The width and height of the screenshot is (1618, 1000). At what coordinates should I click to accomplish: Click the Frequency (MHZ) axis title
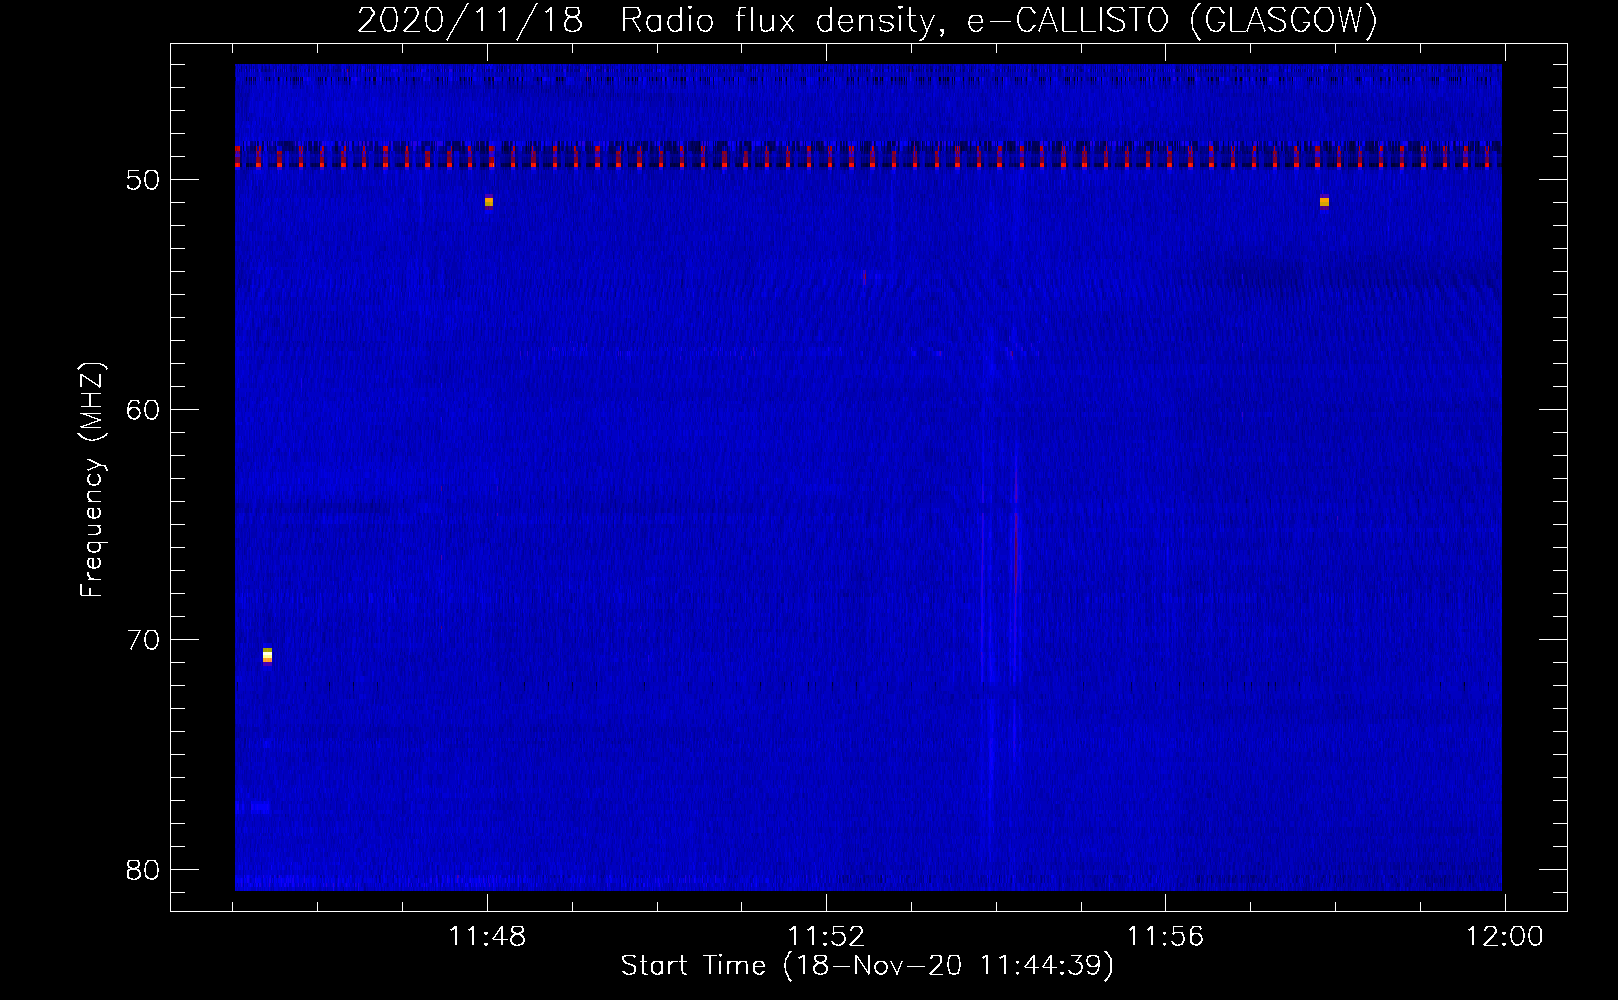click(x=91, y=480)
